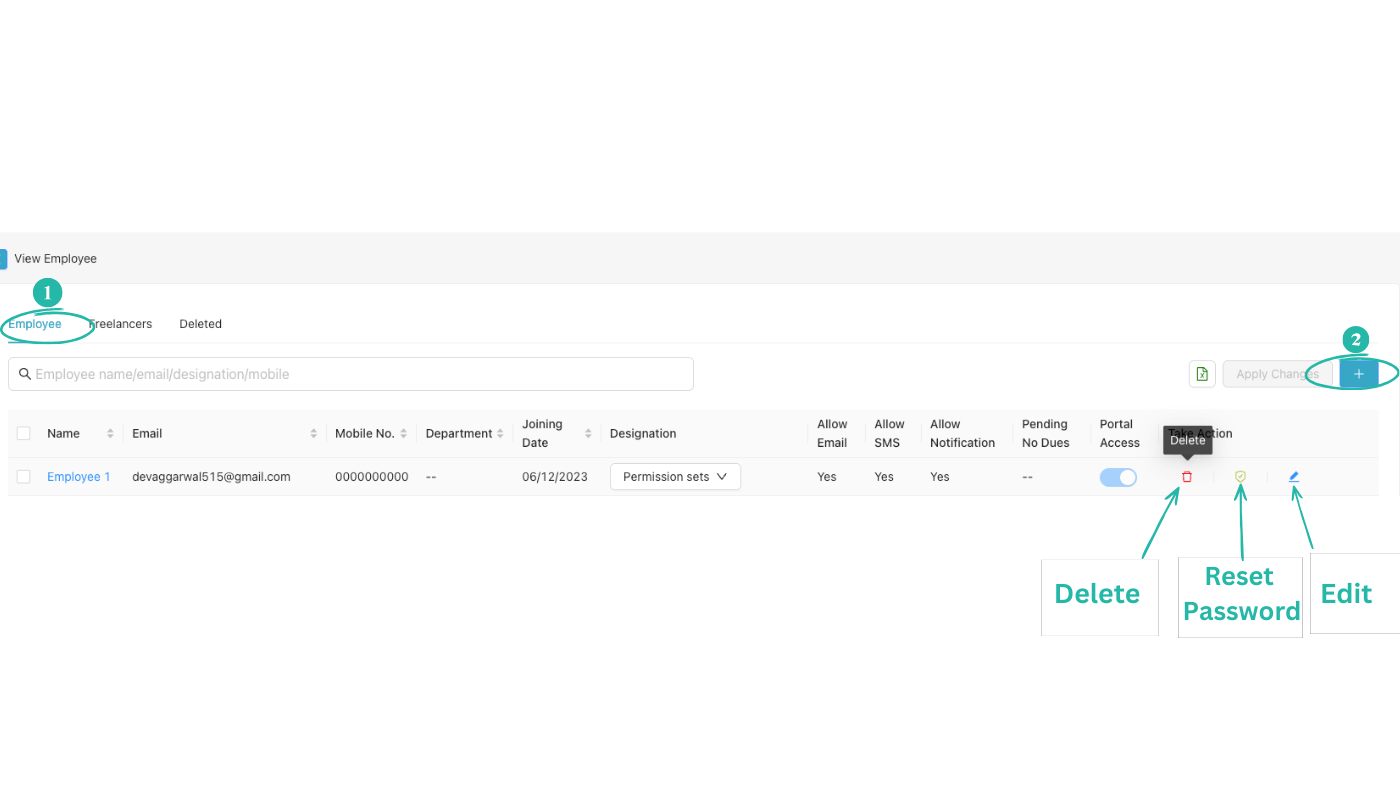The width and height of the screenshot is (1400, 800).
Task: Select the blue Edit pencil icon
Action: pos(1294,477)
